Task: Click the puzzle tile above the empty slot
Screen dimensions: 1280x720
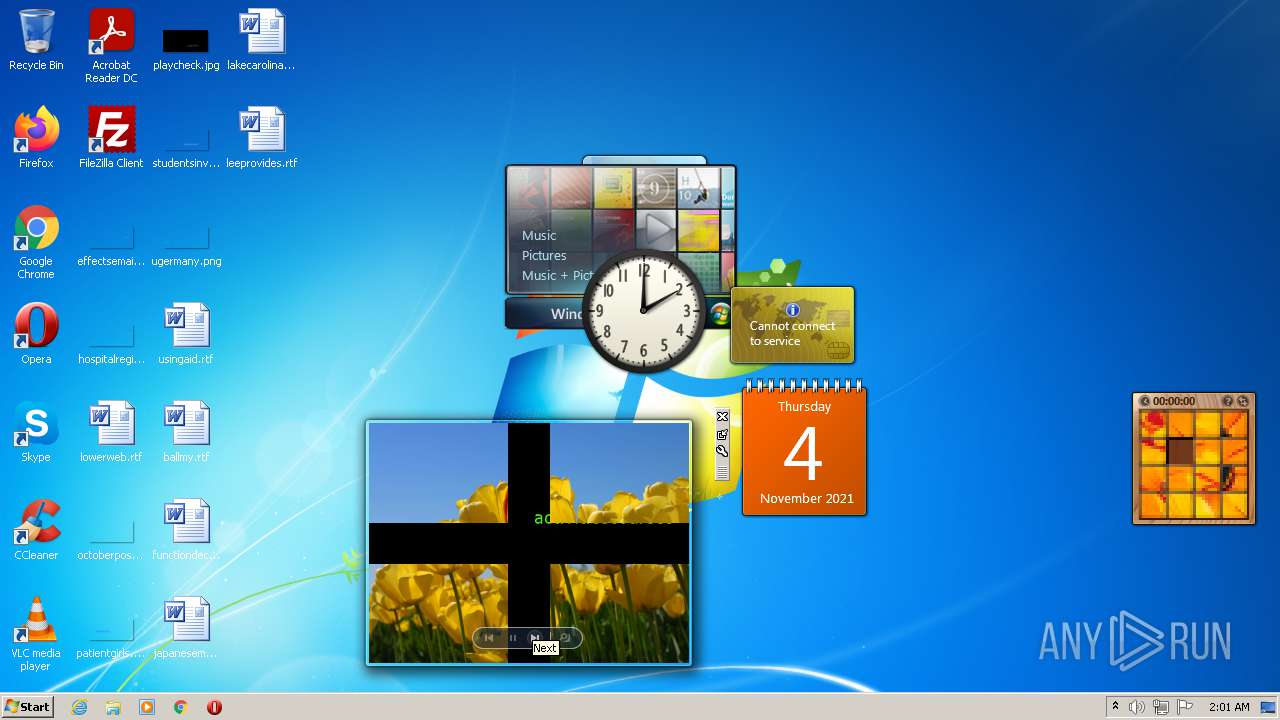Action: (1181, 424)
